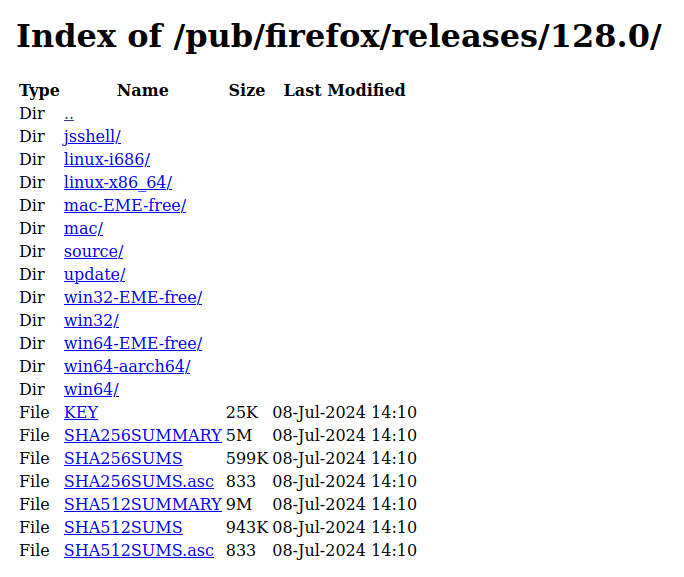Open the linux-x86_64/ directory
The height and width of the screenshot is (577, 684).
point(118,182)
